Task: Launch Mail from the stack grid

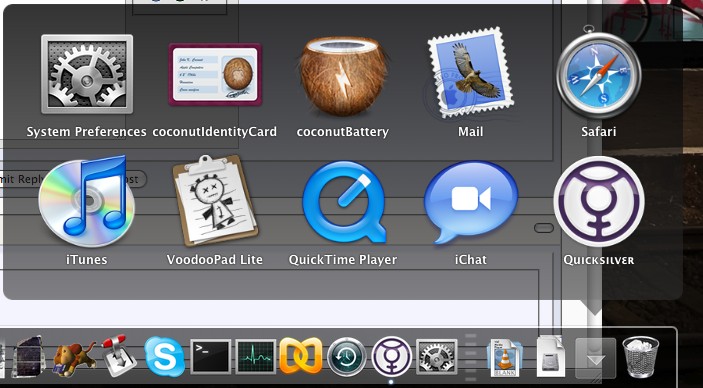Action: 470,73
